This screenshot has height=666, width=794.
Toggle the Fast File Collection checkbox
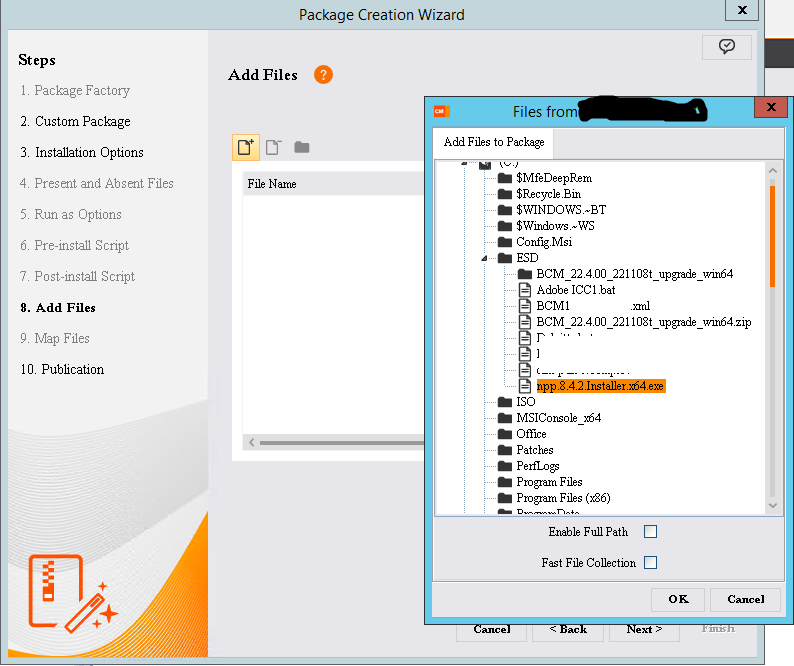(650, 563)
